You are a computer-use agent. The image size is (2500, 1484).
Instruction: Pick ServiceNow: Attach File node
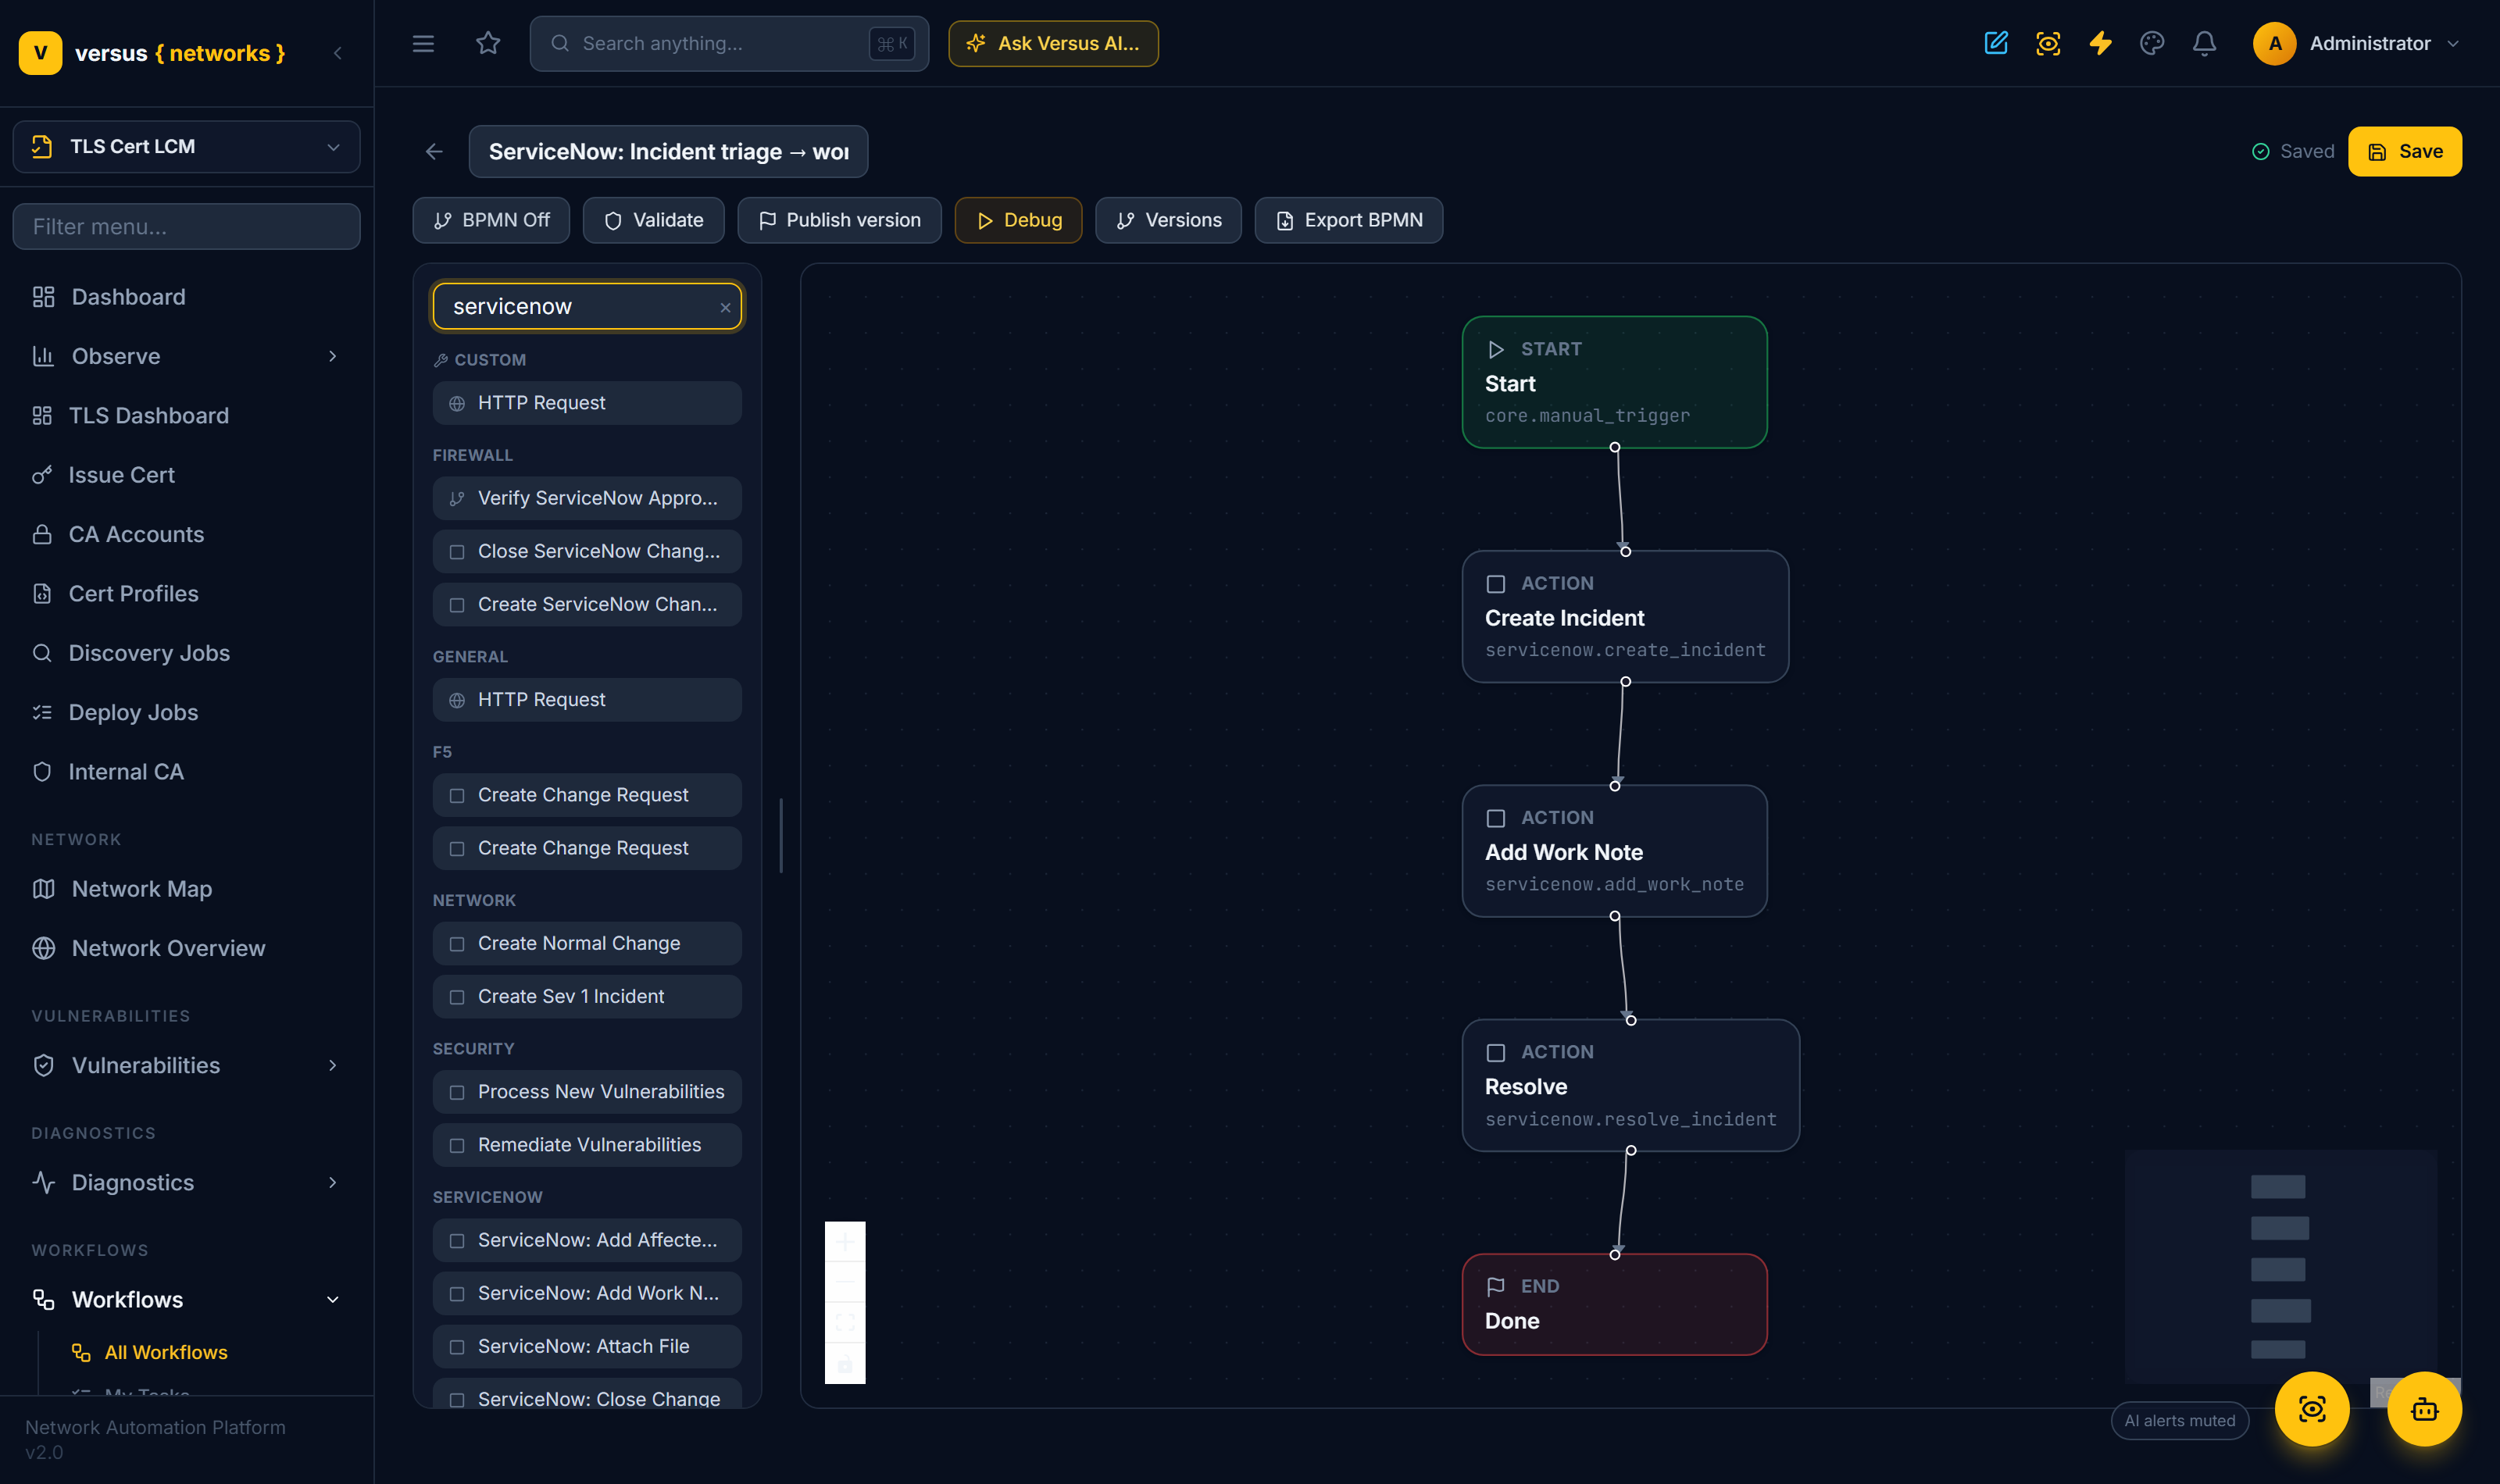(587, 1346)
